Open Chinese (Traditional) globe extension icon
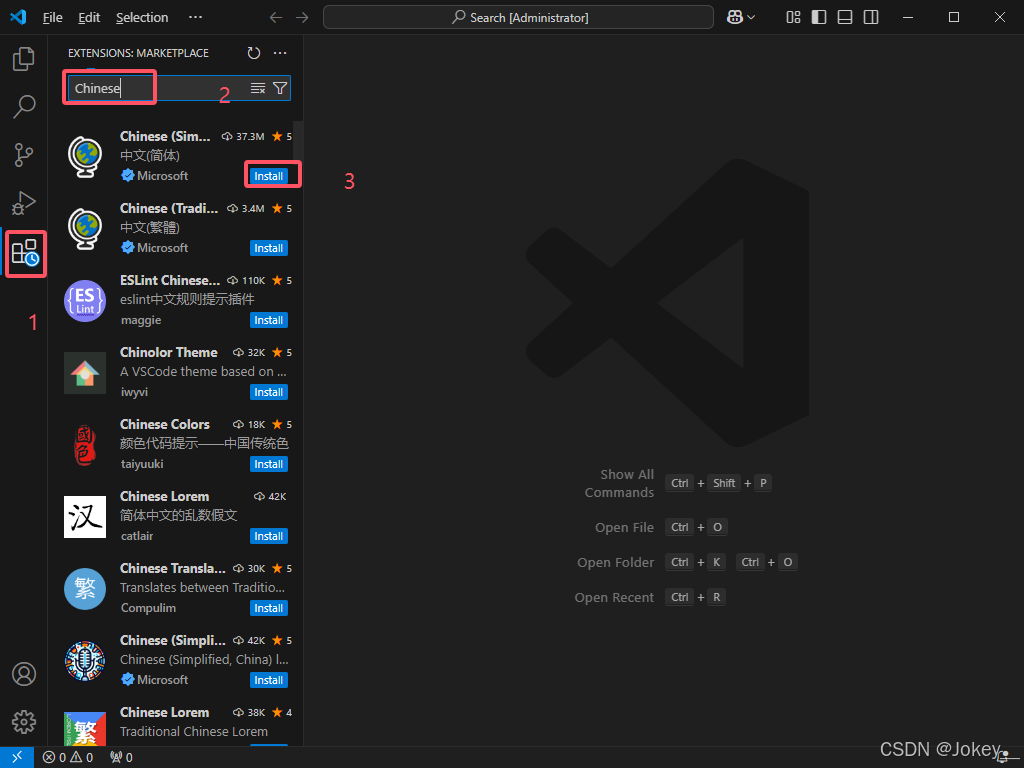1024x768 pixels. click(85, 229)
